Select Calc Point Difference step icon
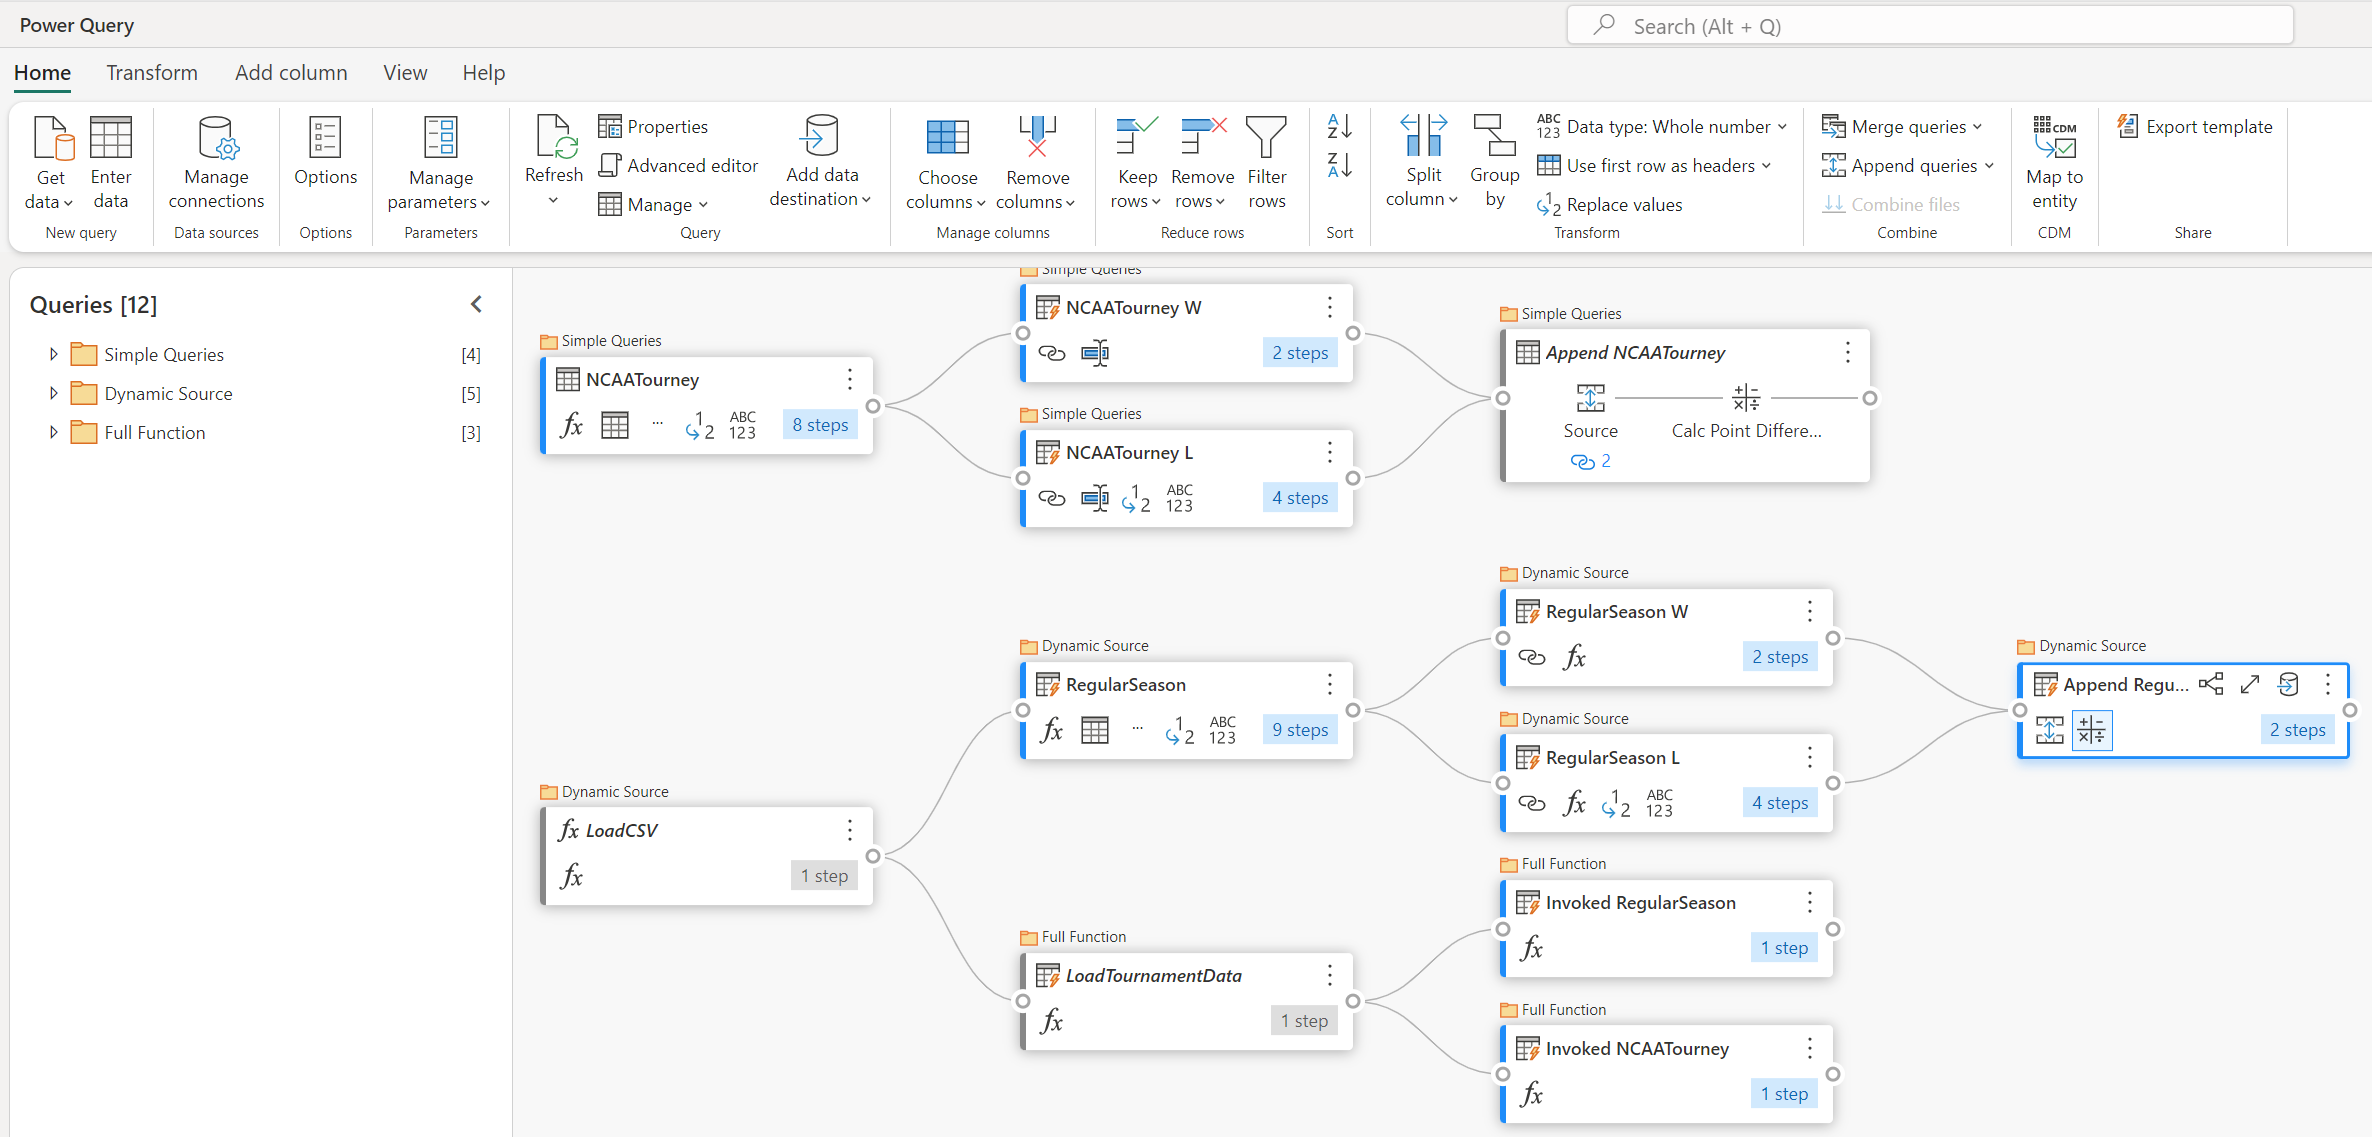 coord(1746,397)
